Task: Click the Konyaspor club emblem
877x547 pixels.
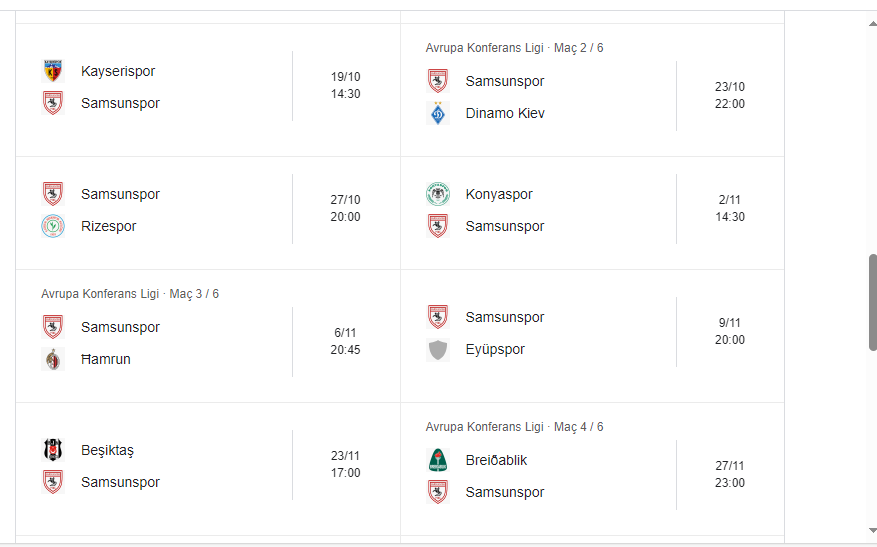Action: point(438,194)
